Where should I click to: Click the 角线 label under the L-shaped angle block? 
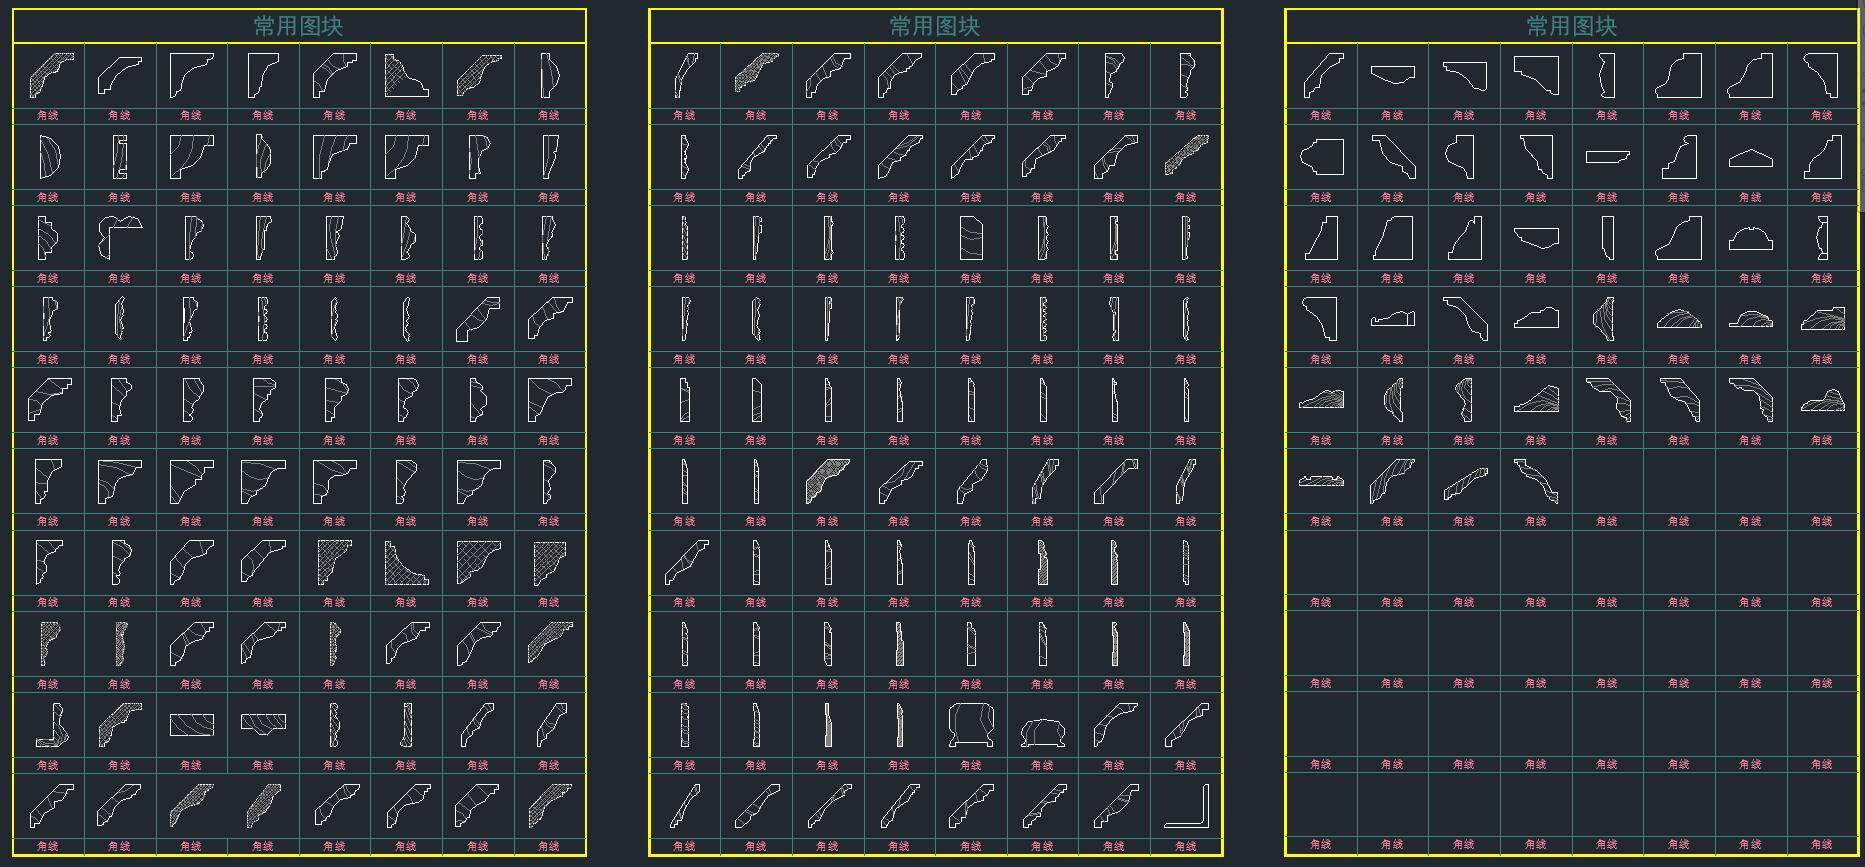[x=1186, y=846]
